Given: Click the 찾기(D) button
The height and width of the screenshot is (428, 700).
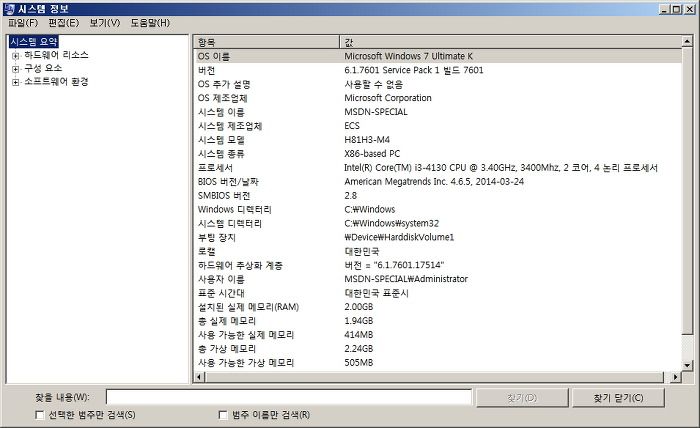Looking at the screenshot, I should click(522, 398).
